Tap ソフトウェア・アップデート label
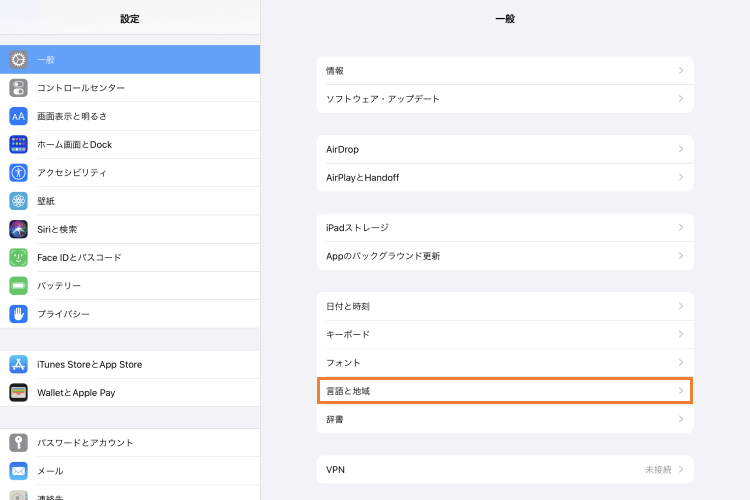Image resolution: width=750 pixels, height=500 pixels. point(383,99)
